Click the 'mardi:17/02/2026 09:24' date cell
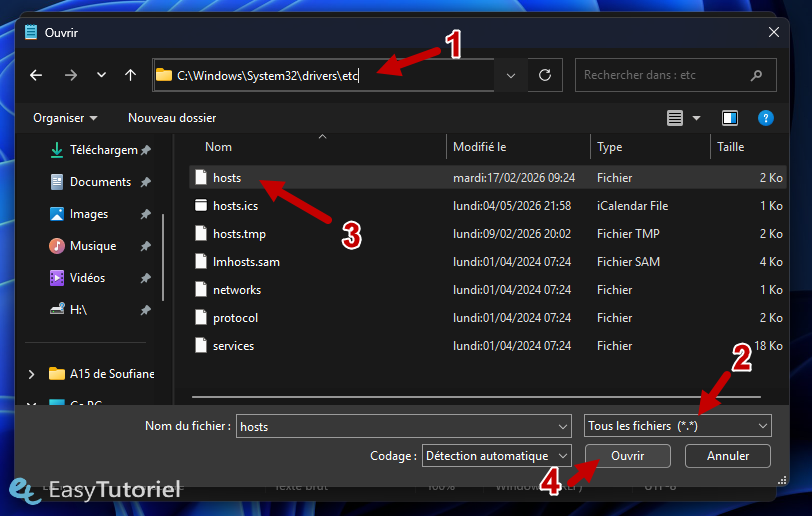The height and width of the screenshot is (516, 812). (x=514, y=178)
